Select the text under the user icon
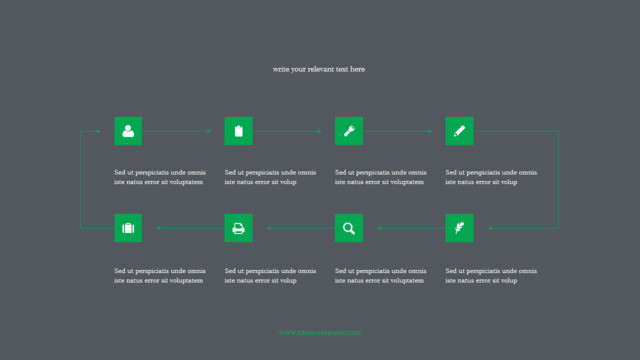 pos(160,177)
